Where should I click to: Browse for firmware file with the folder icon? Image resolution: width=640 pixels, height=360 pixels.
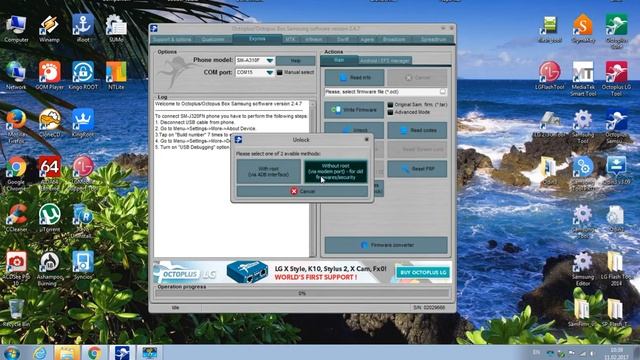[443, 92]
